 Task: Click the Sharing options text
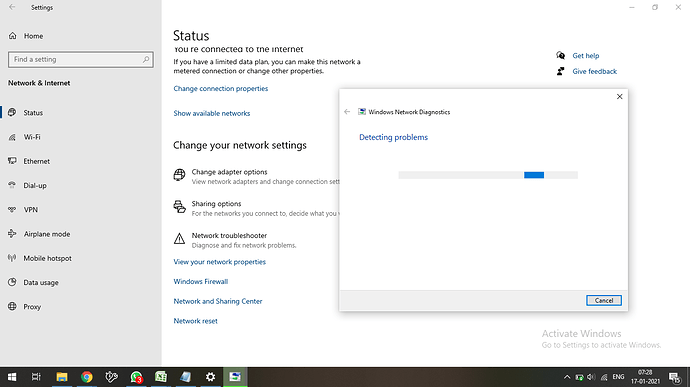click(216, 203)
